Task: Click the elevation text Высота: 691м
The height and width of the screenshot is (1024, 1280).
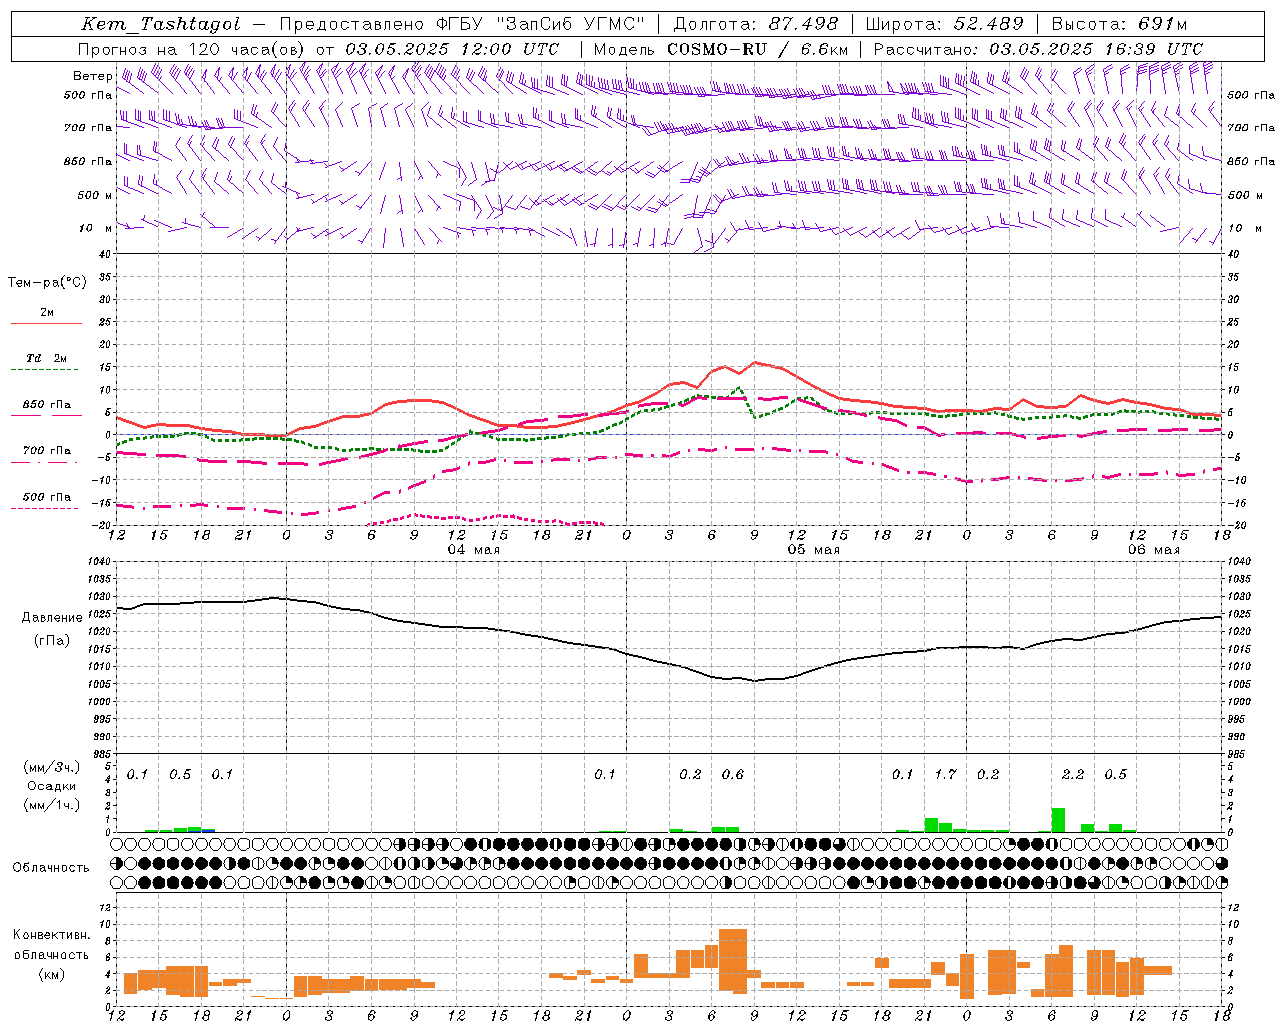Action: (x=1119, y=24)
